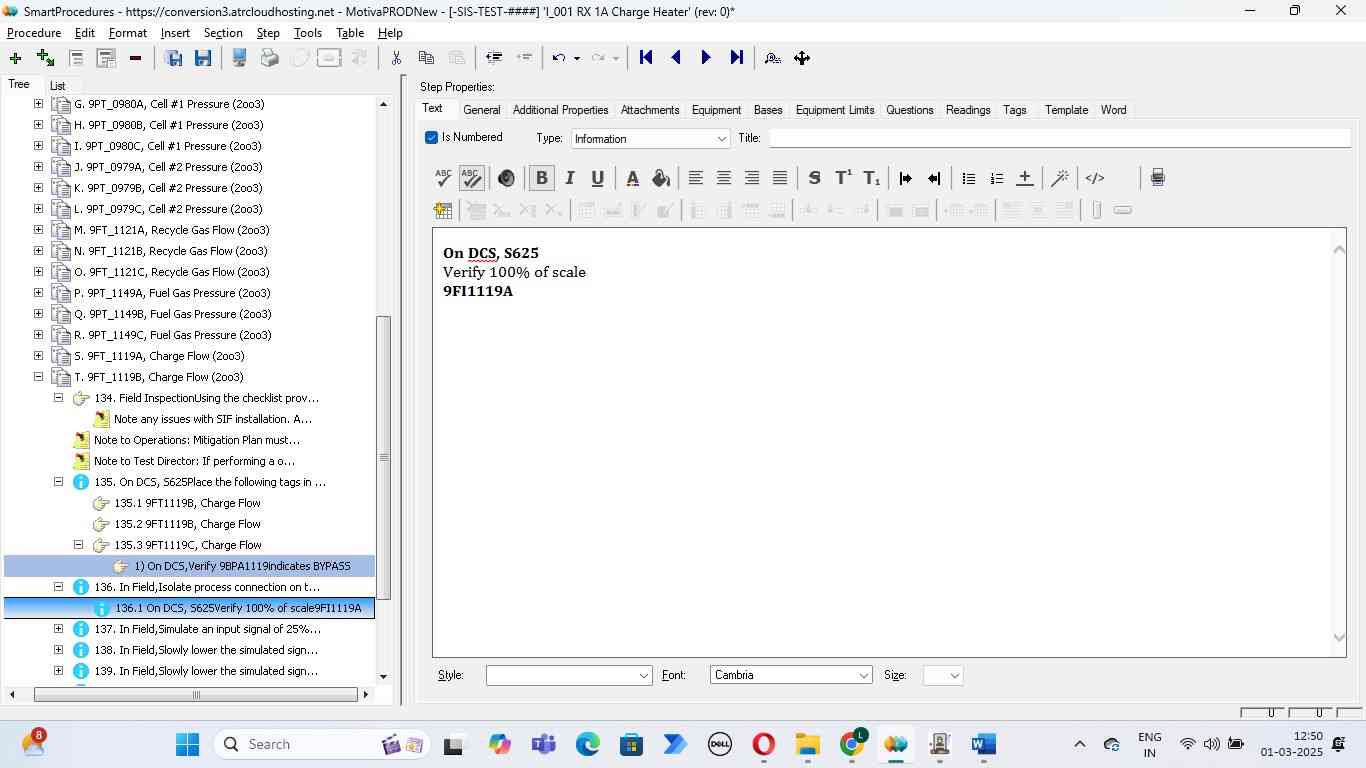
Task: Insert numbered list
Action: pos(996,178)
